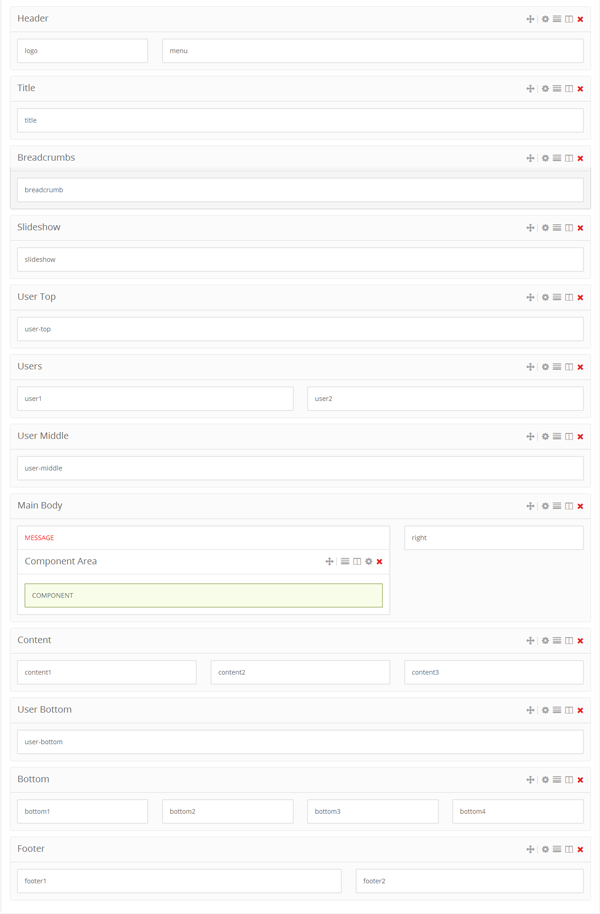Select the right position box in Main Body
Viewport: 600px width, 914px height.
click(x=494, y=537)
